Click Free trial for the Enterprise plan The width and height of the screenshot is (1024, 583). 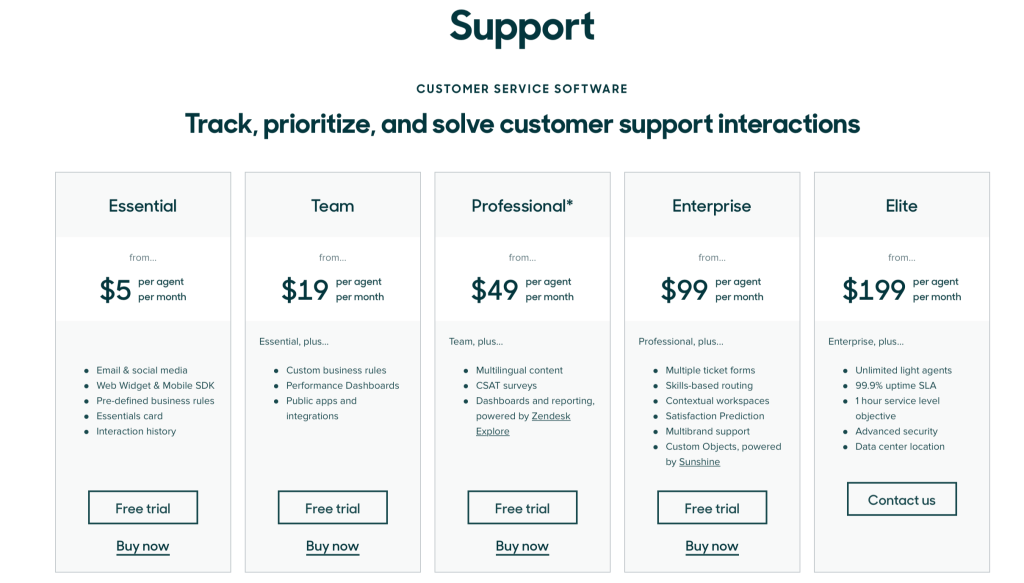click(x=711, y=507)
